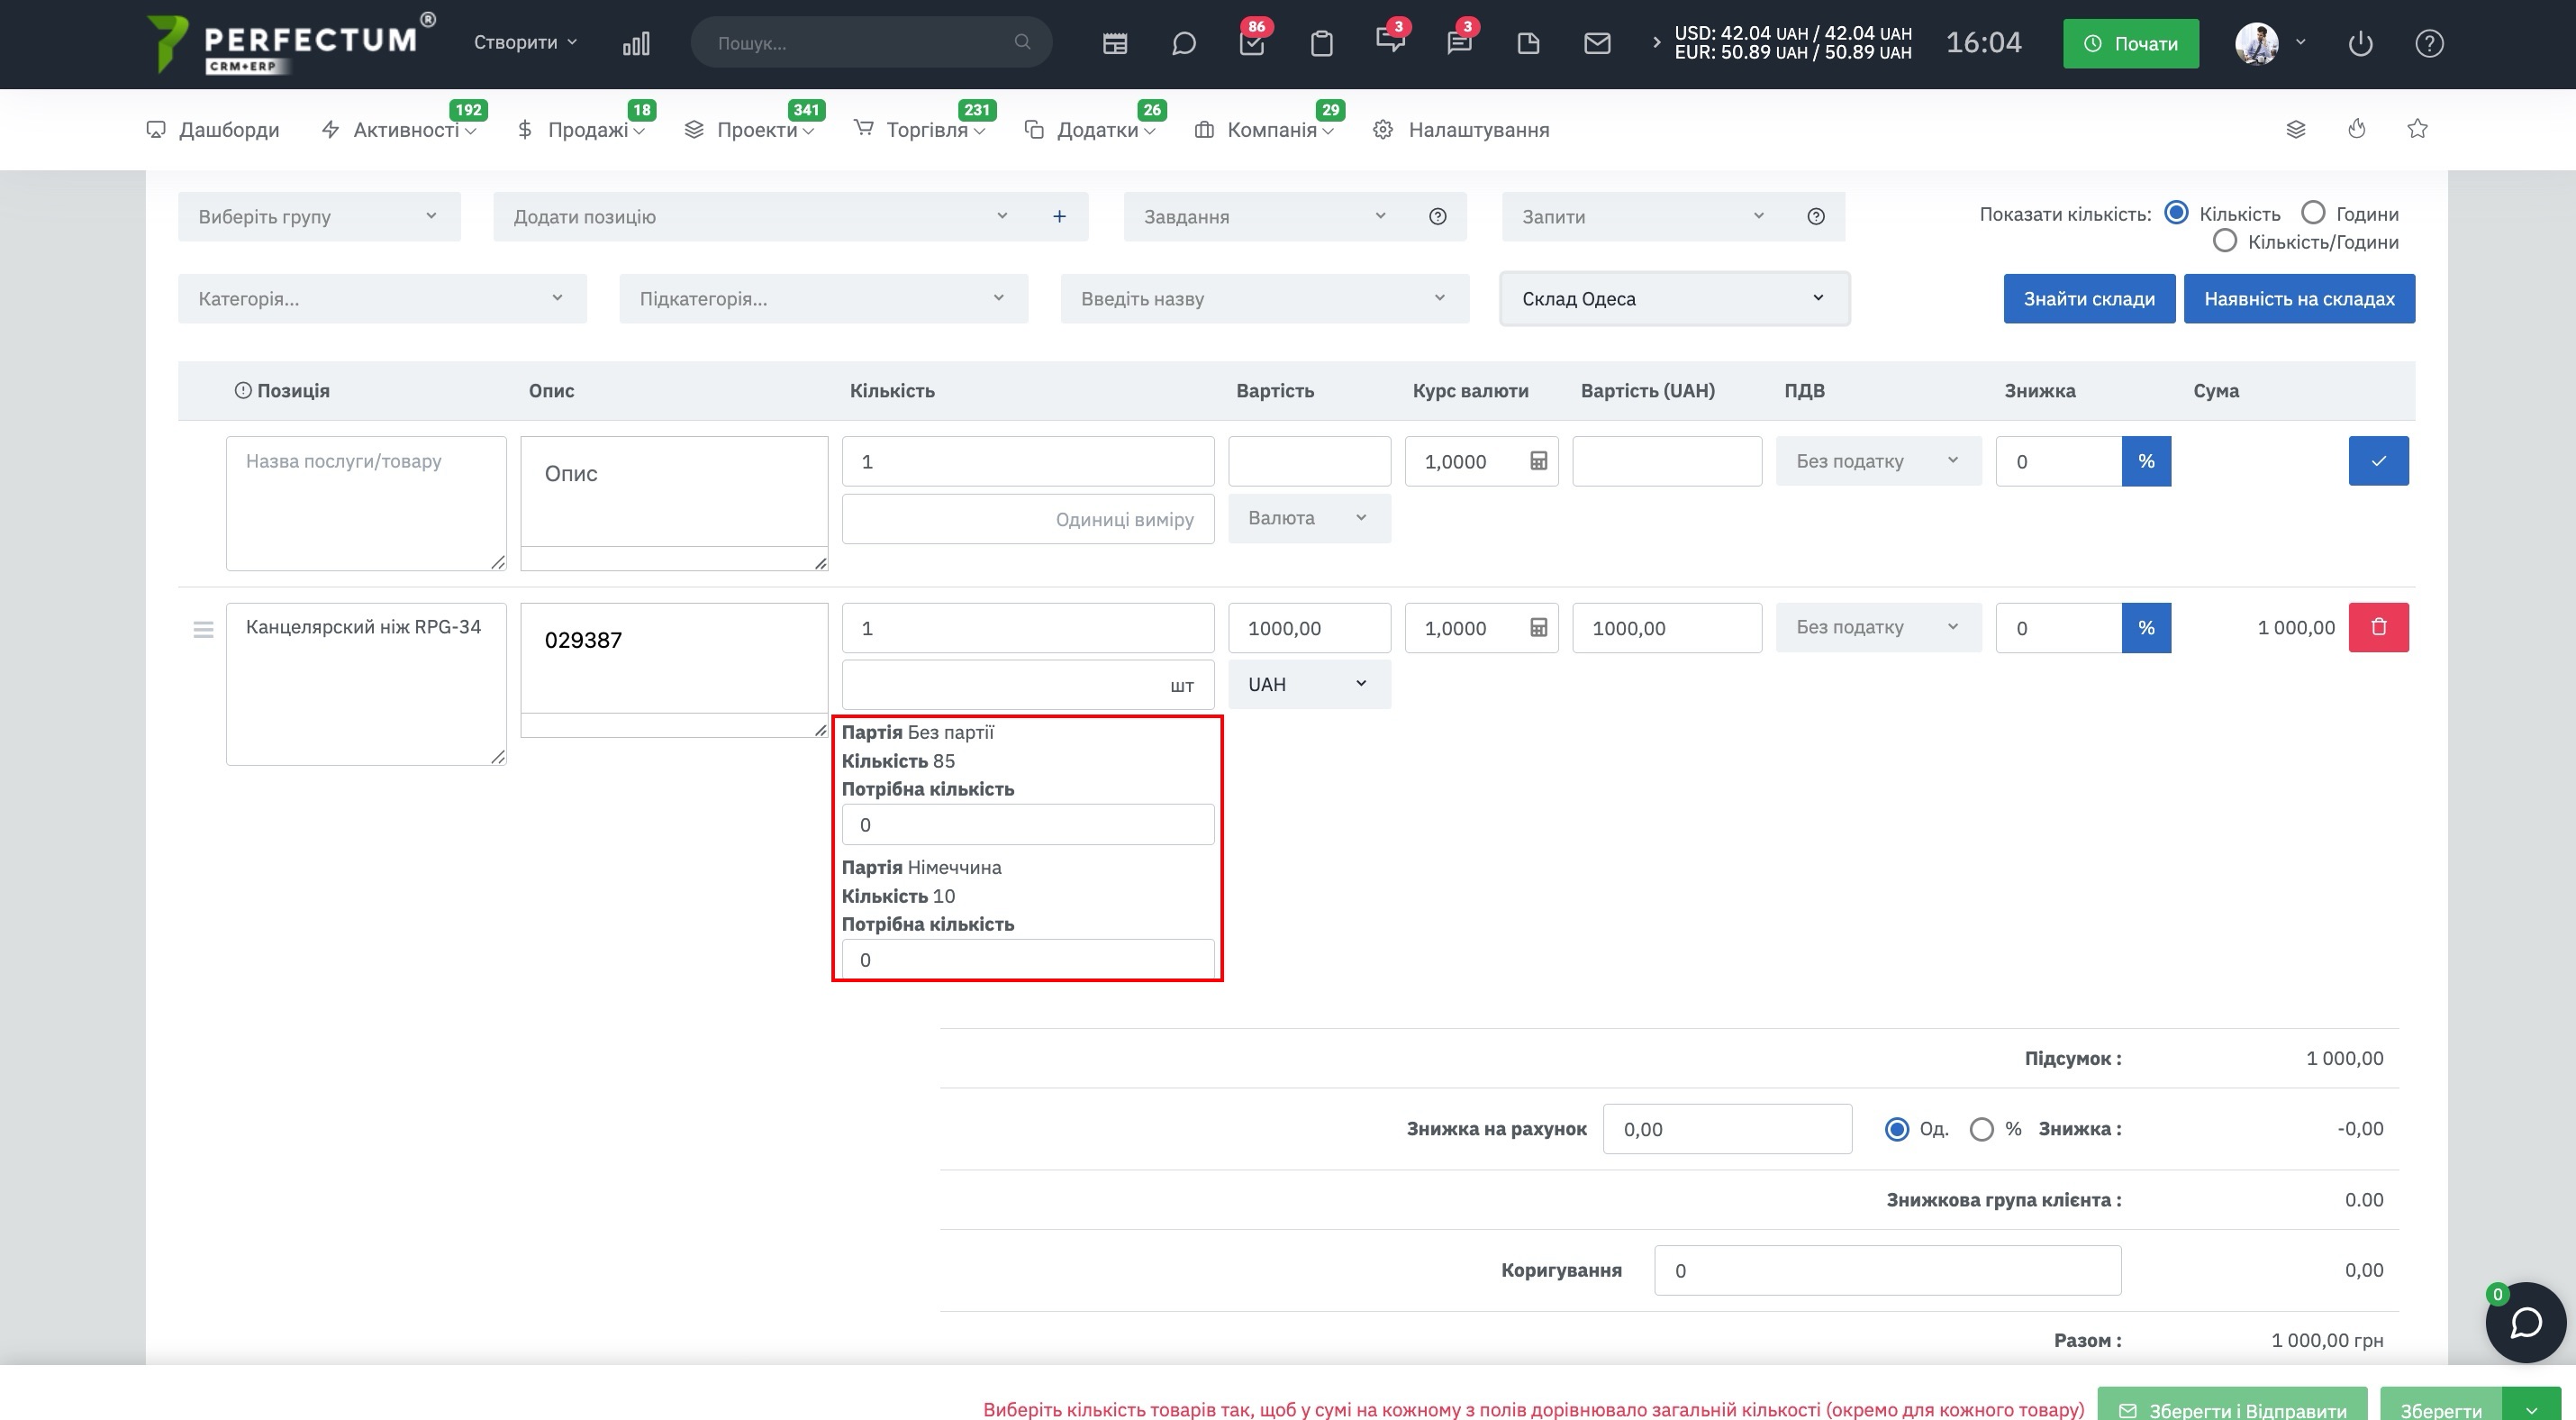Click the plus icon to add position

pyautogui.click(x=1059, y=216)
